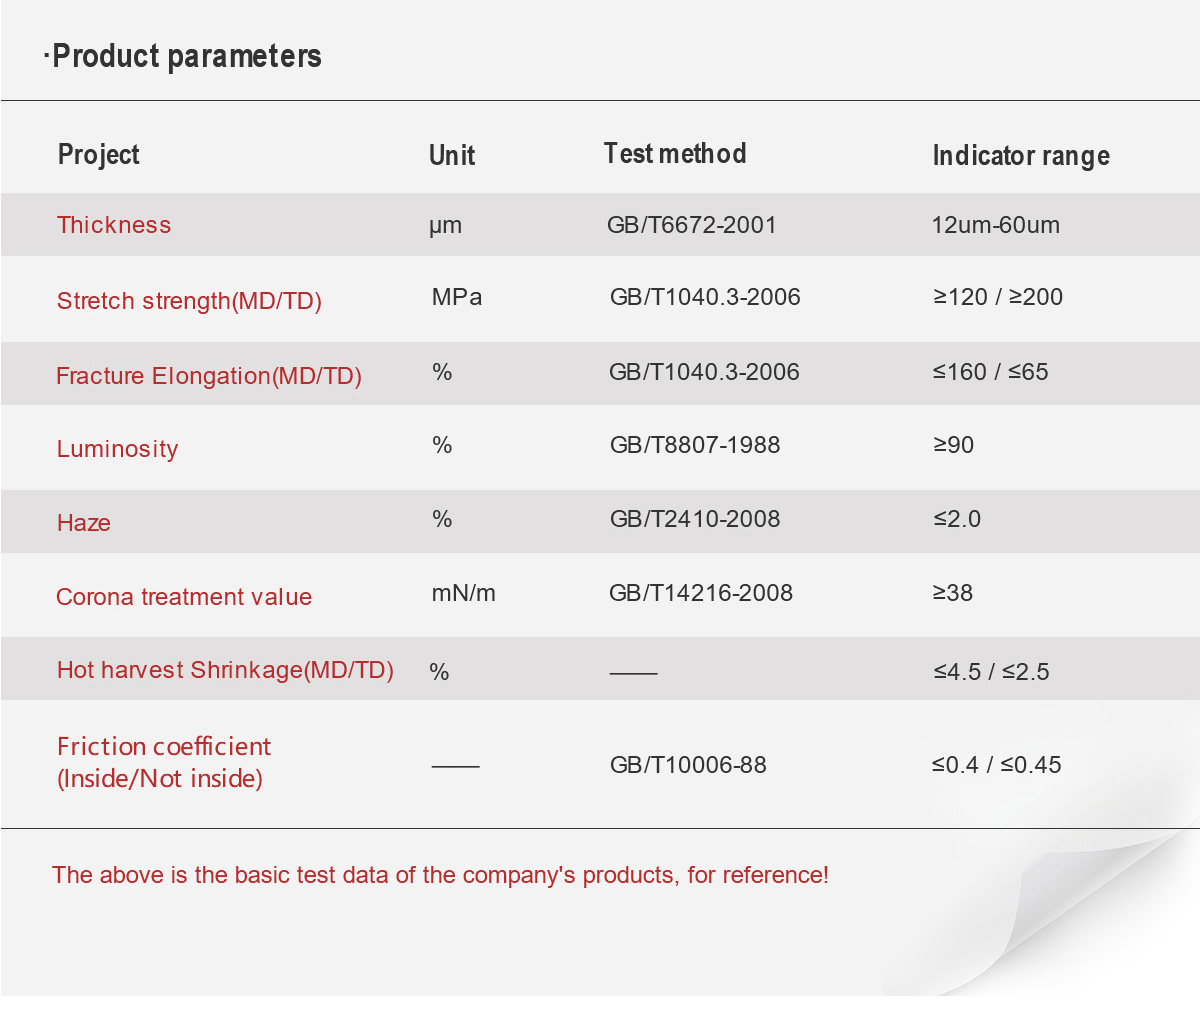Select Stretch strength(MD/TD) label
This screenshot has width=1200, height=1017.
click(189, 301)
